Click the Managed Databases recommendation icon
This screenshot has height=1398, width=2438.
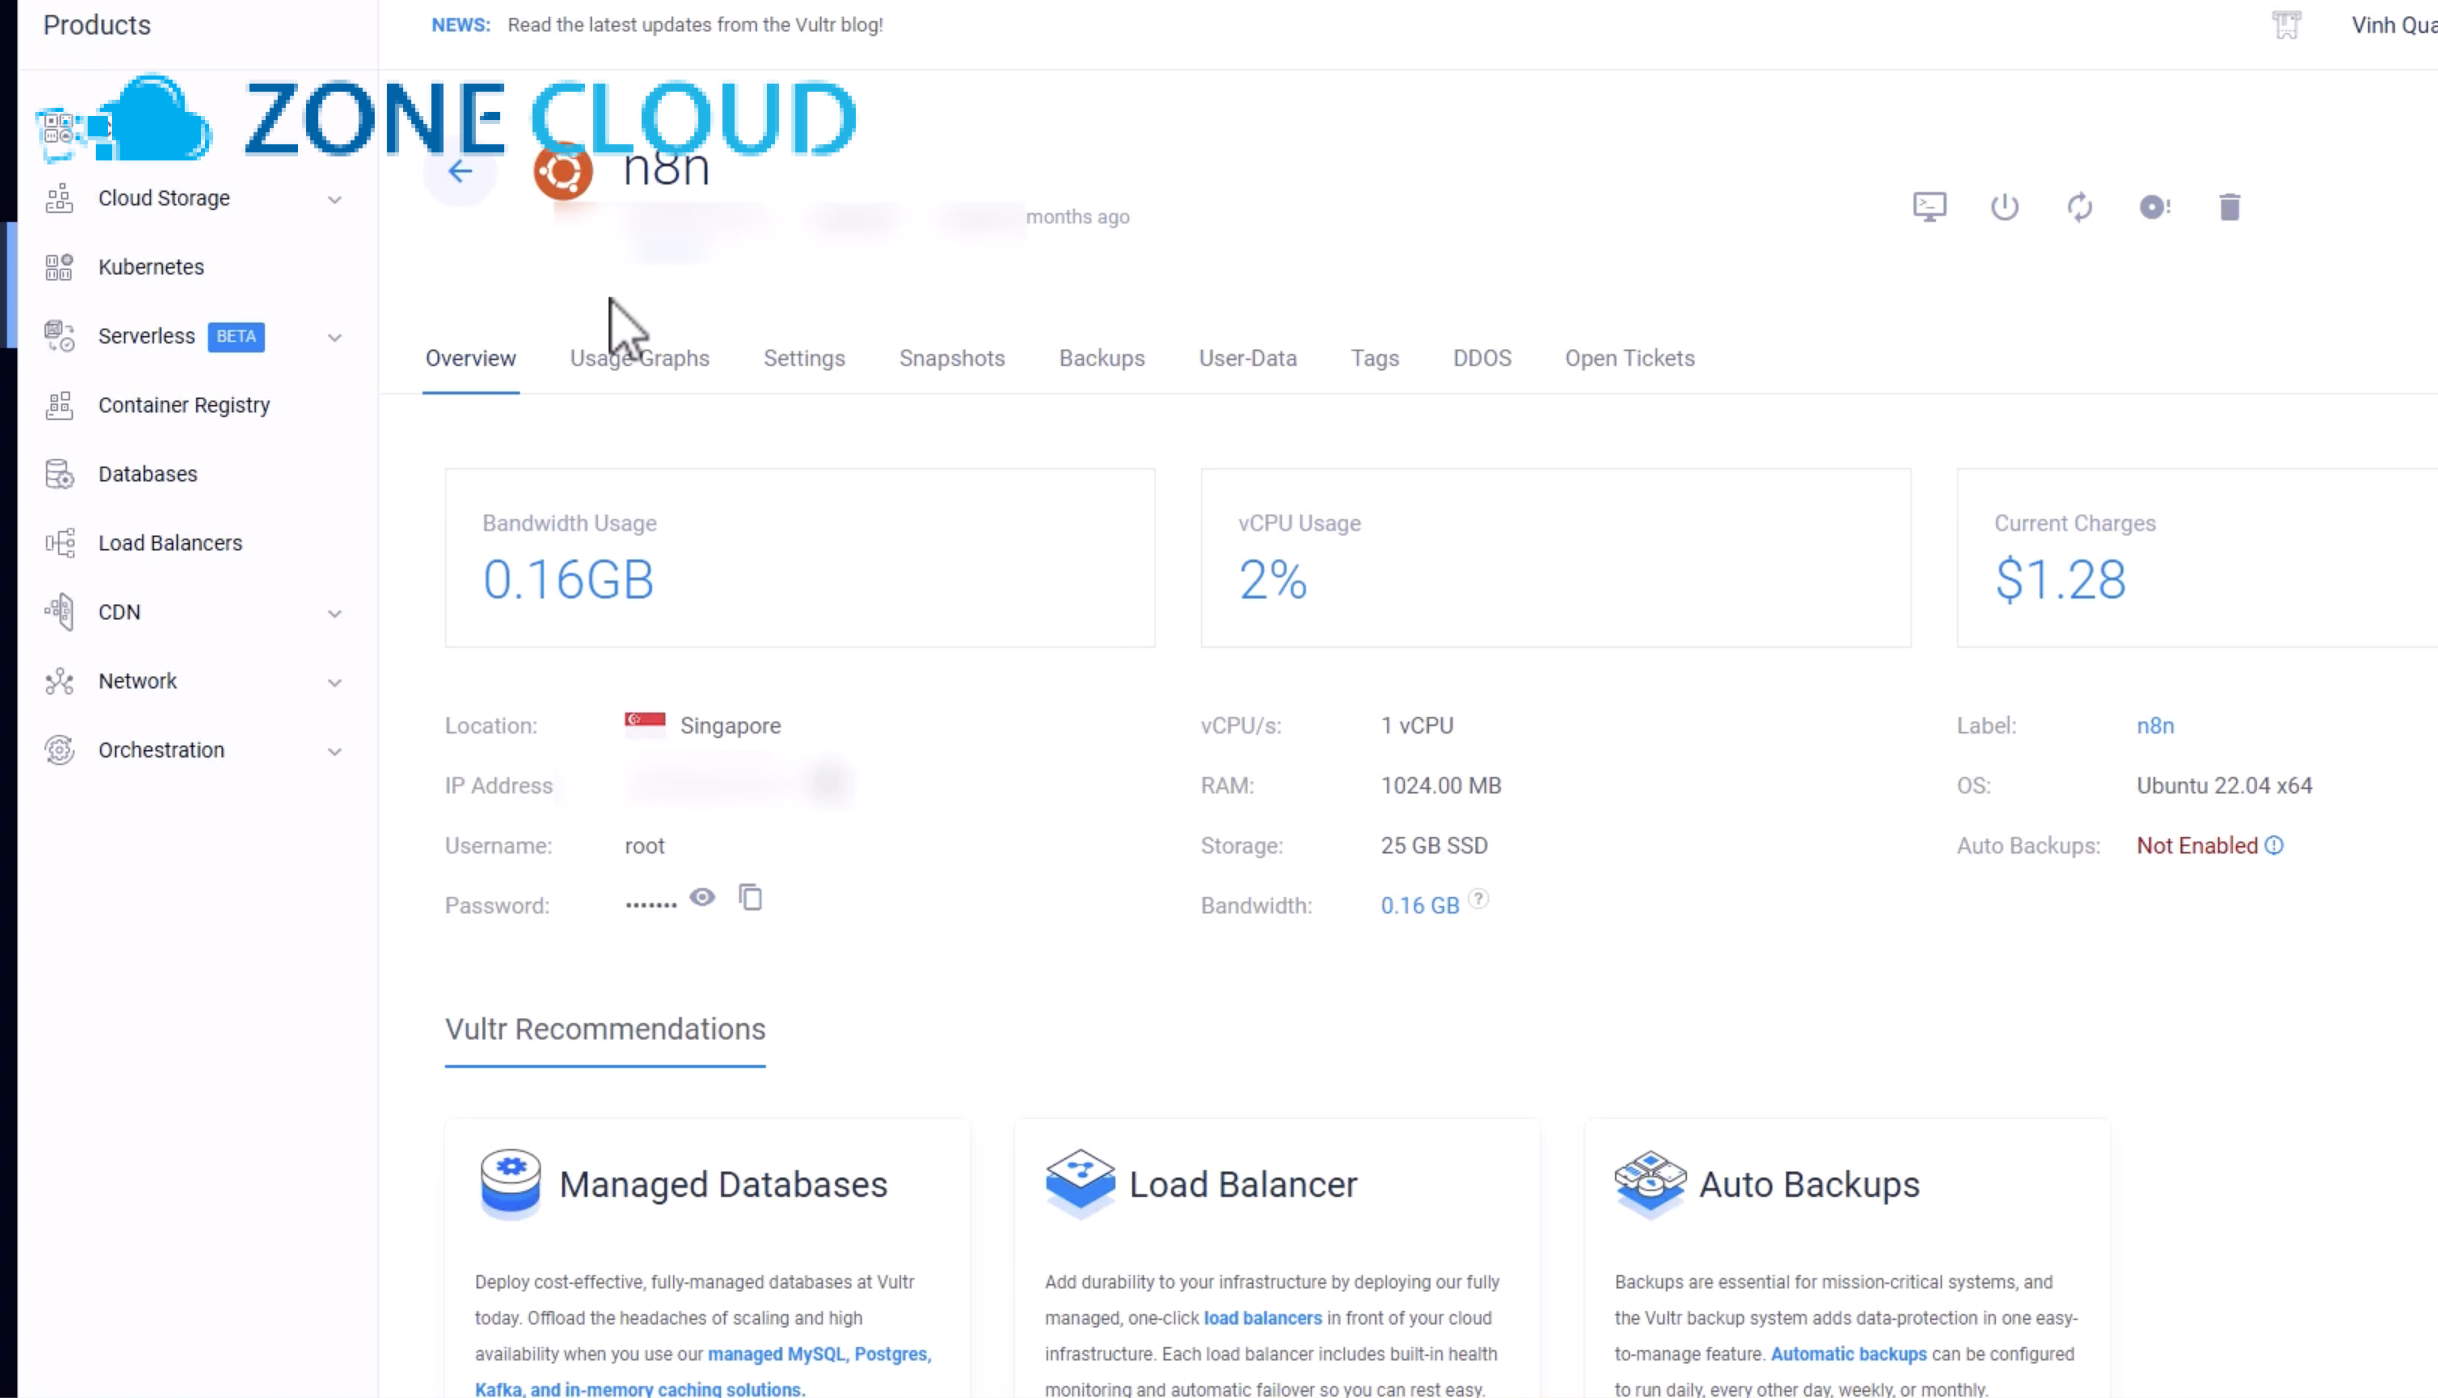[510, 1184]
